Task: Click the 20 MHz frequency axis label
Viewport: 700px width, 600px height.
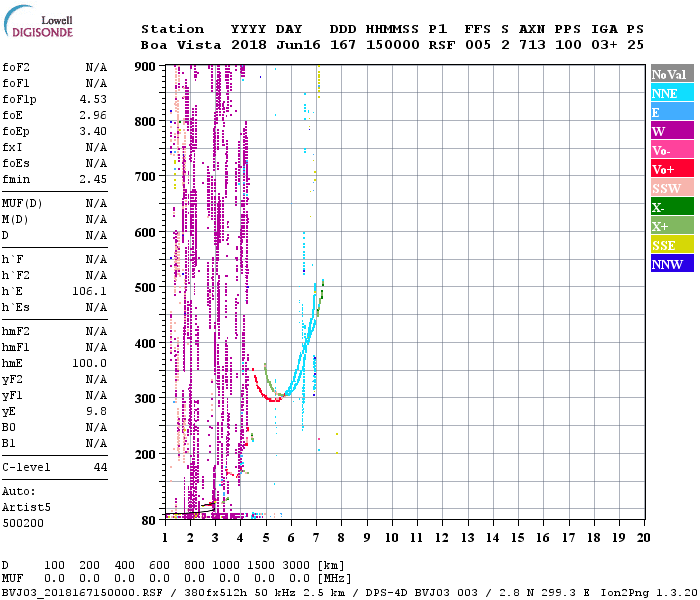Action: [x=643, y=538]
